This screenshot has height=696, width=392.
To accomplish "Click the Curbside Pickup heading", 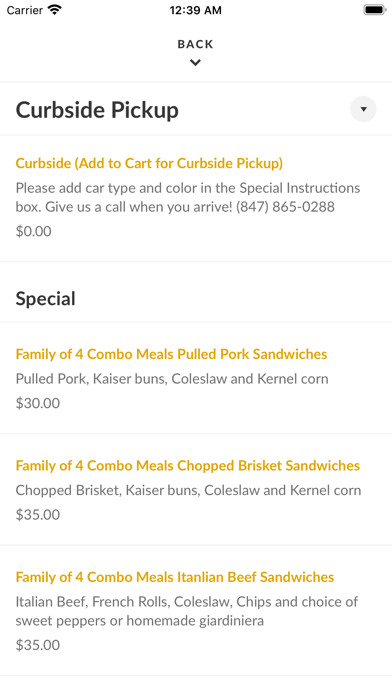I will coord(97,110).
